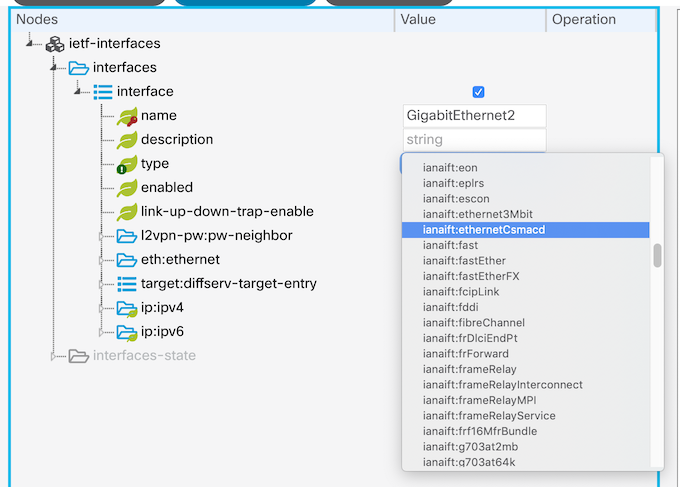Click the description leaf icon

(127, 140)
